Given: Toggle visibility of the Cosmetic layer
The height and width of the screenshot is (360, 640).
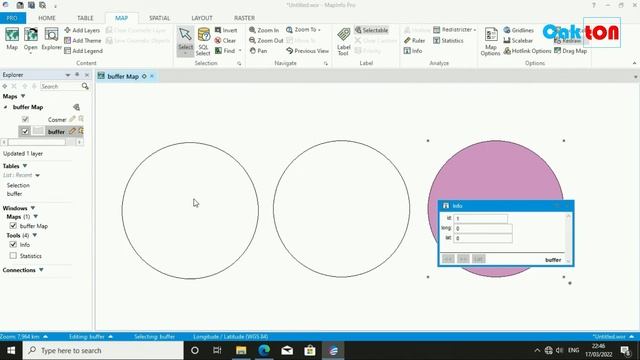Looking at the screenshot, I should click(x=25, y=119).
